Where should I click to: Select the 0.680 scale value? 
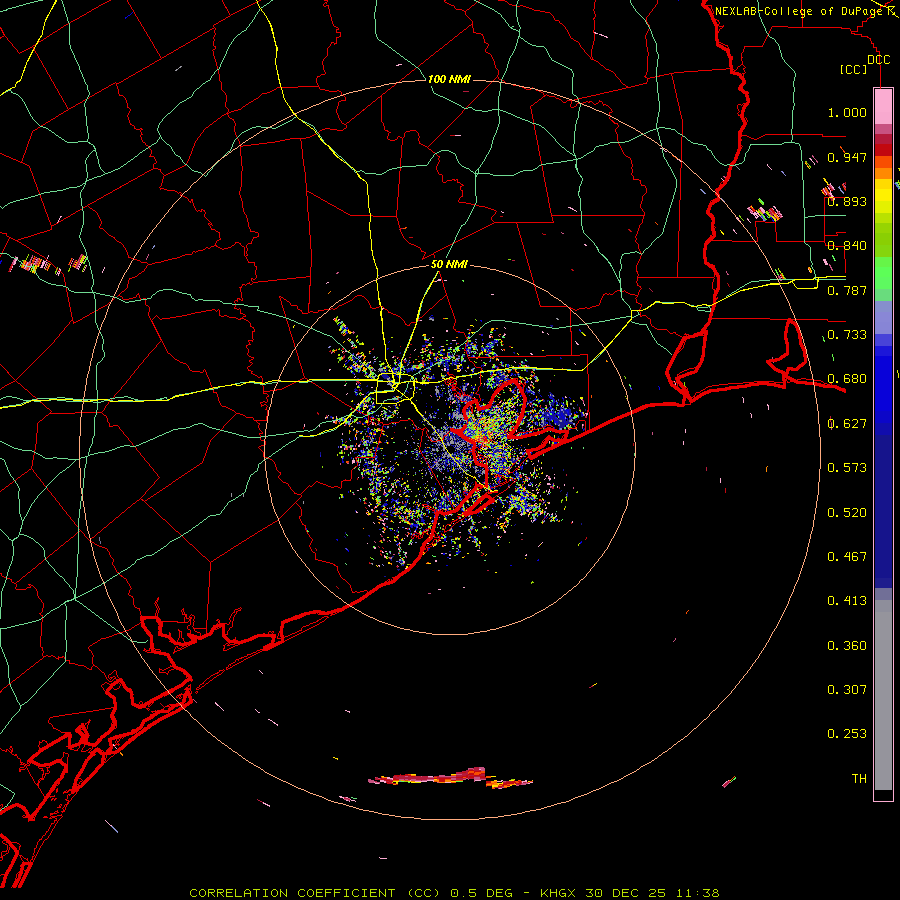click(847, 379)
